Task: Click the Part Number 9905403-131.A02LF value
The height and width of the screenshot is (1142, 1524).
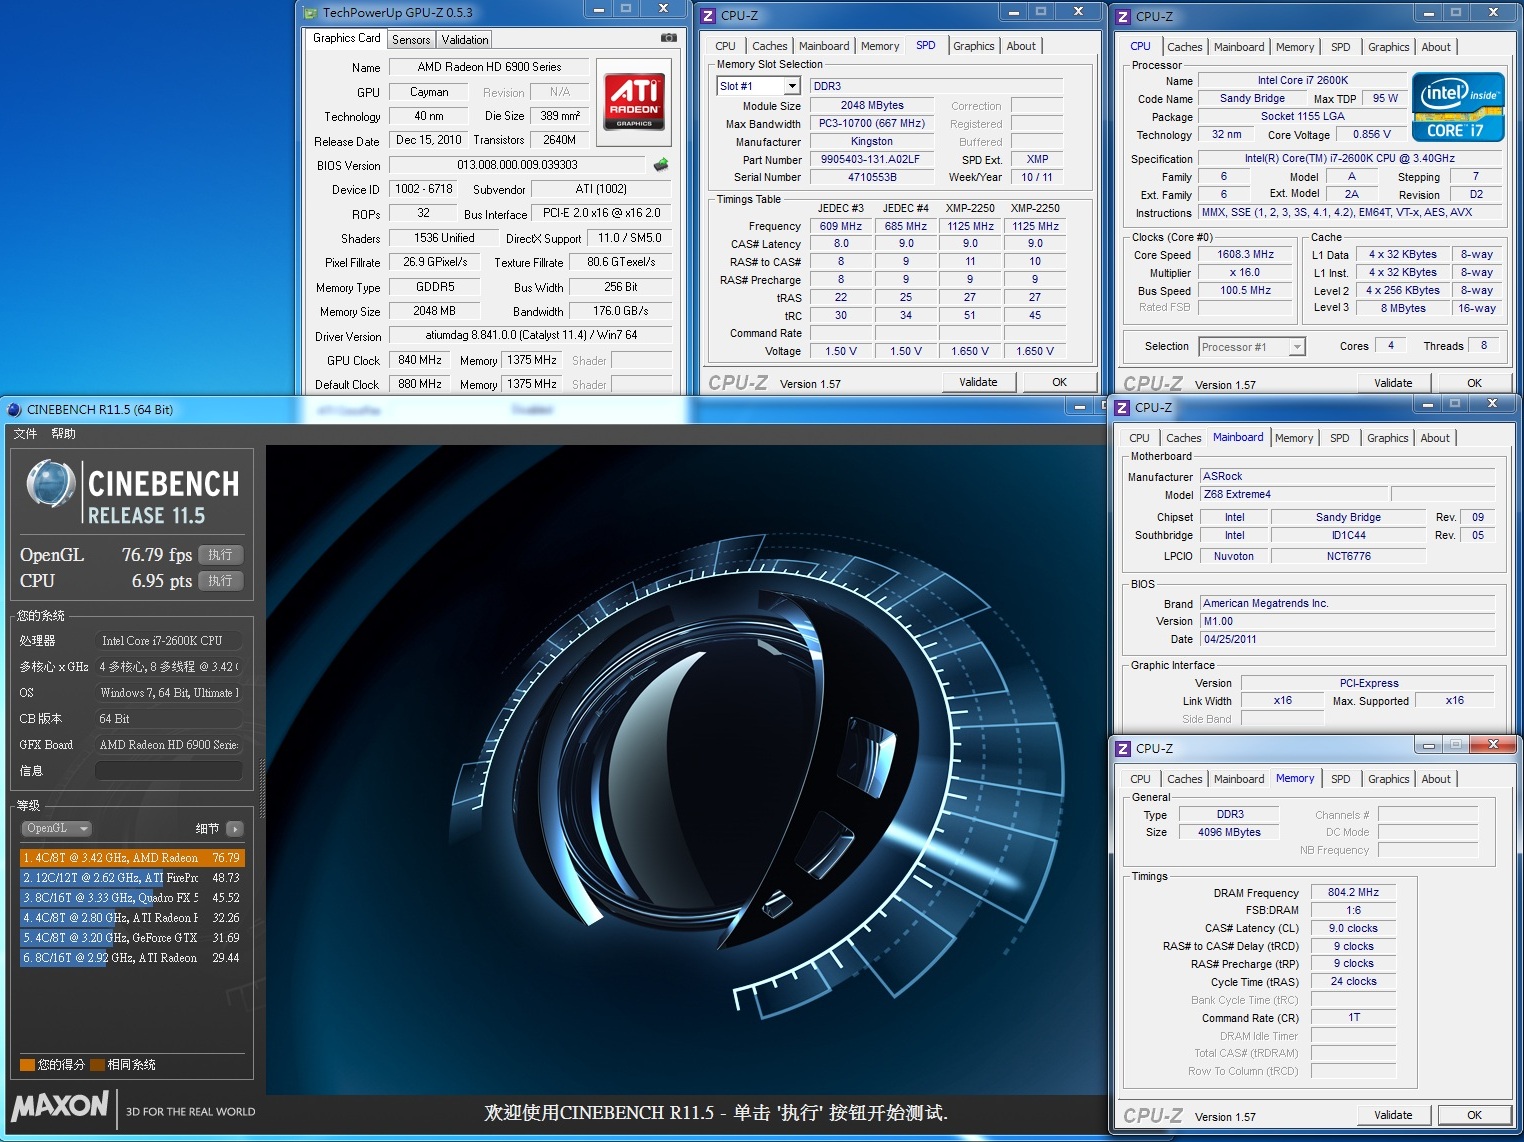Action: [870, 159]
